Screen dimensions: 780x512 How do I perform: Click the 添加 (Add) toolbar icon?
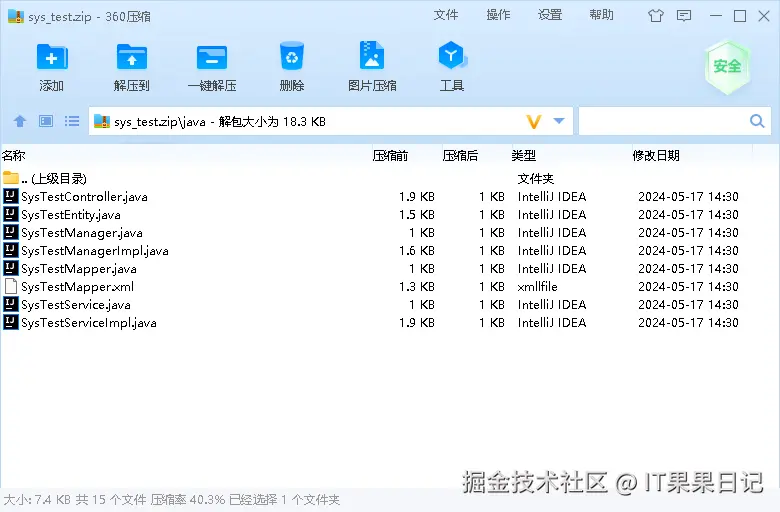click(52, 58)
